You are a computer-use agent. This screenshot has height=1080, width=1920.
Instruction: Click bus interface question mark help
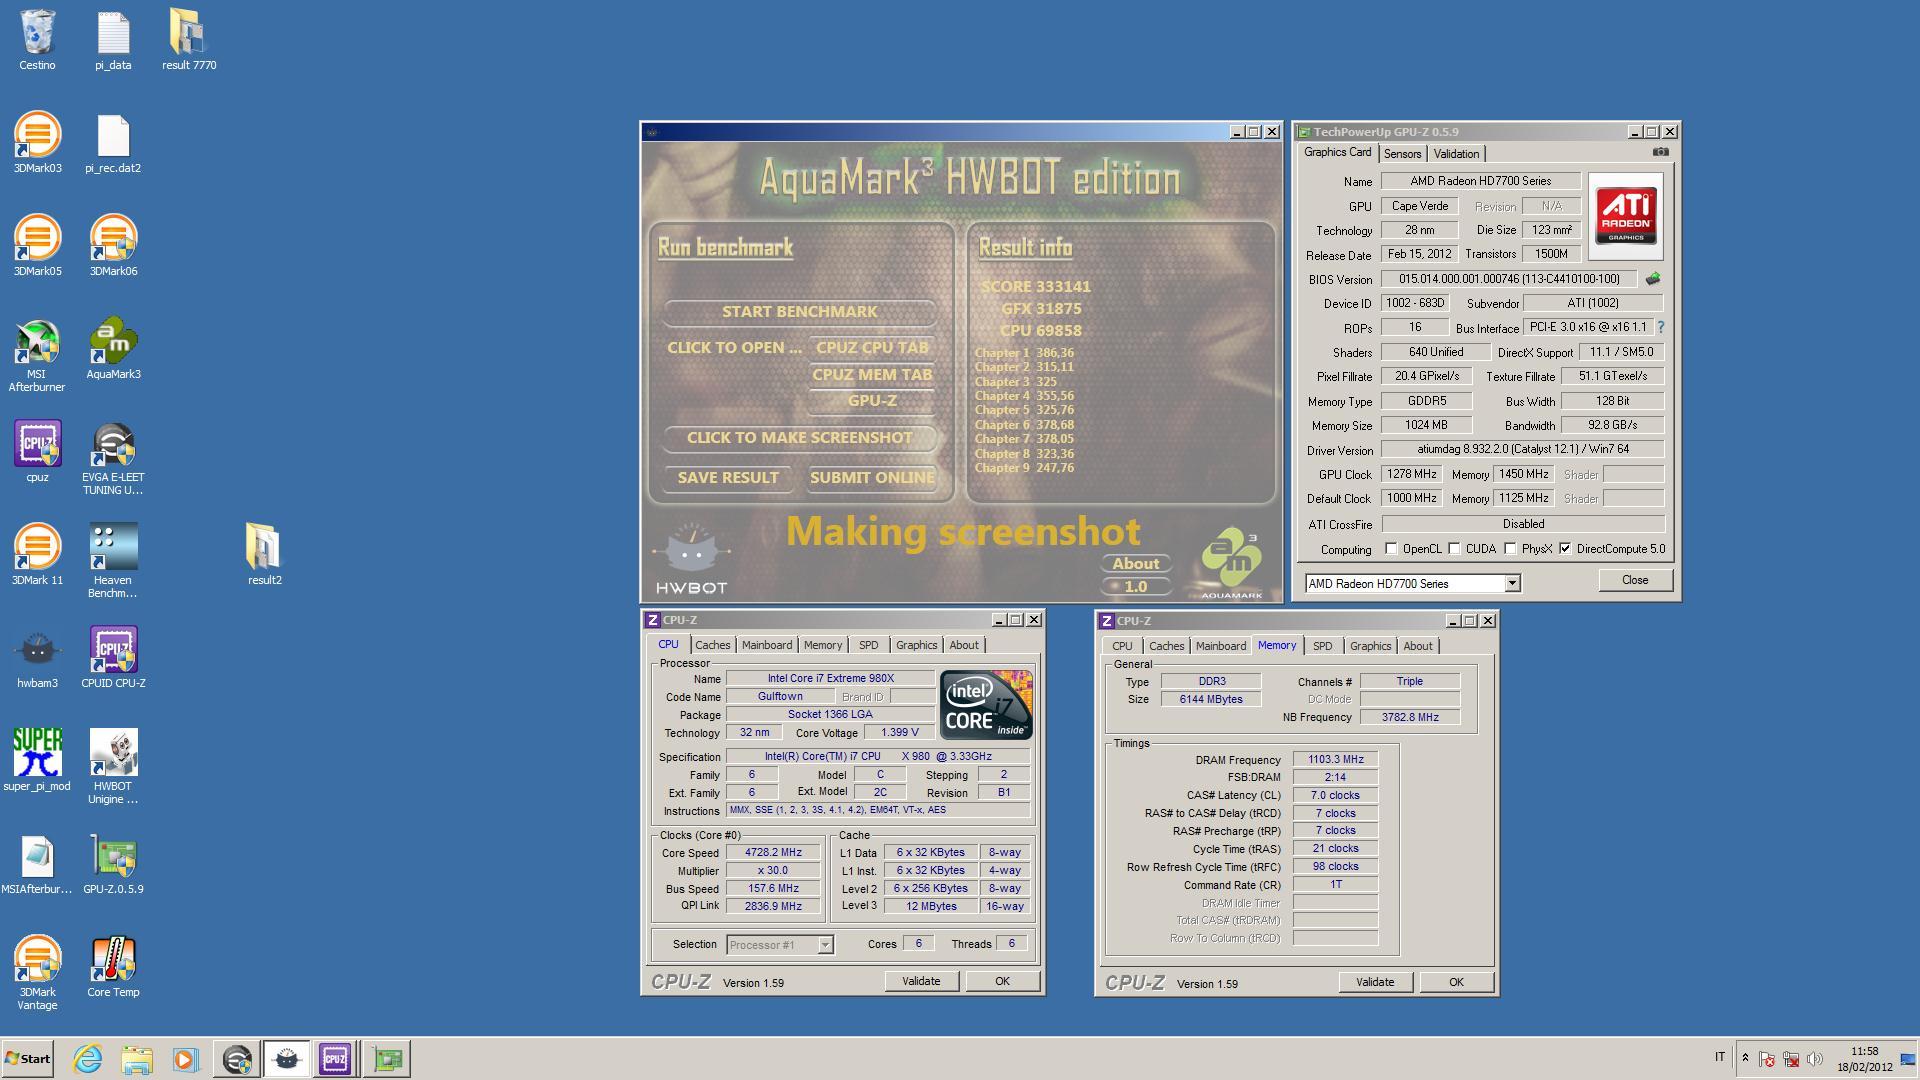[x=1660, y=327]
